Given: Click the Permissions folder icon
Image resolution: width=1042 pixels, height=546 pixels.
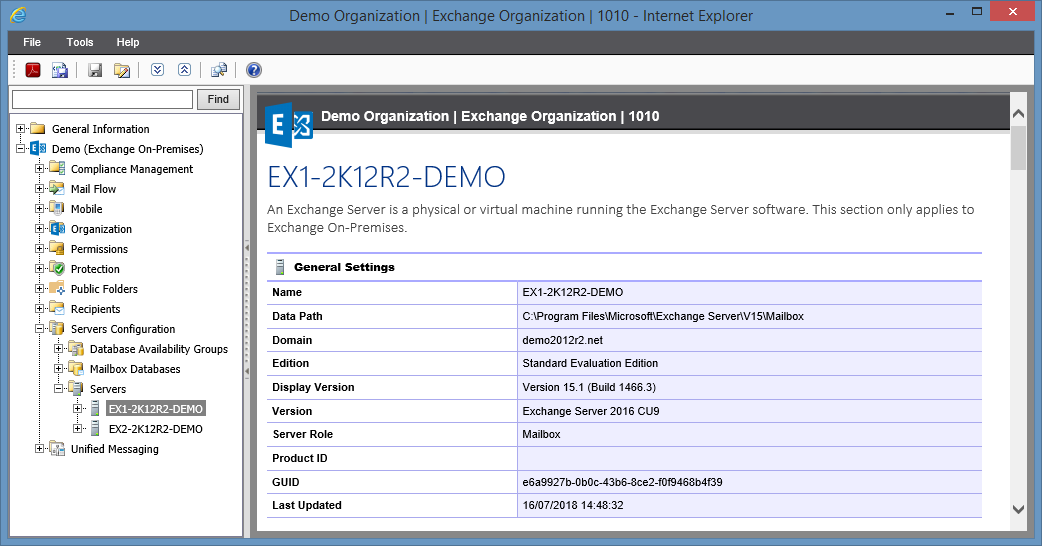Looking at the screenshot, I should (57, 248).
